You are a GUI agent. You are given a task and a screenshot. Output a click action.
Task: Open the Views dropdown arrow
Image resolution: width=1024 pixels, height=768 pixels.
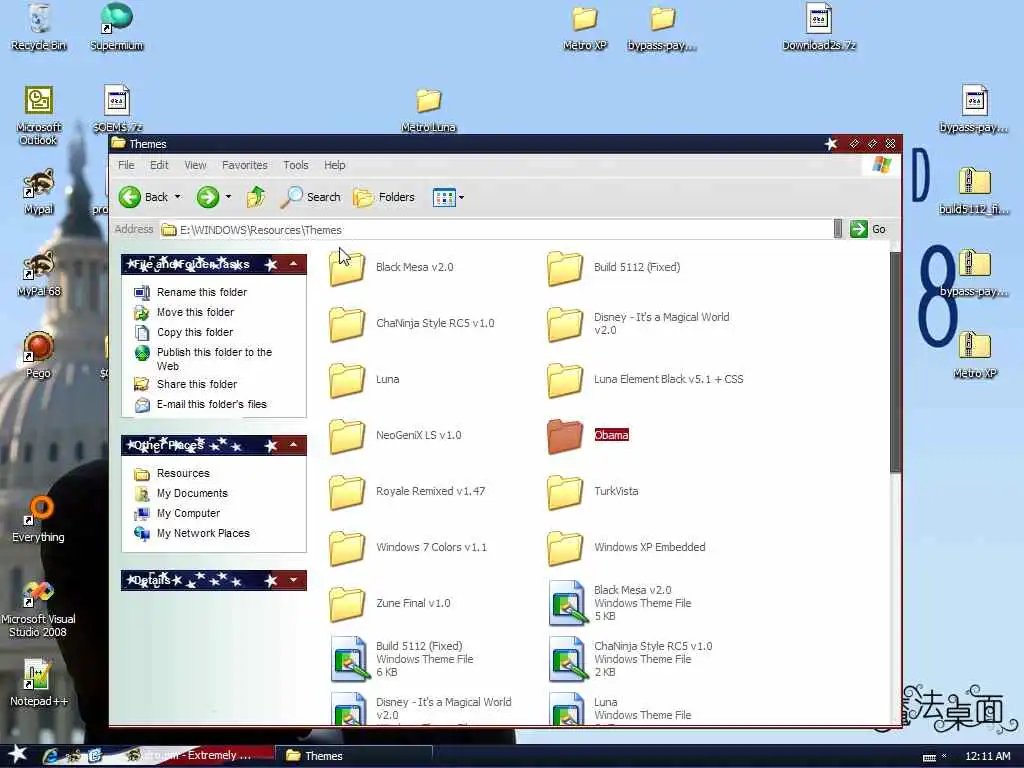[462, 197]
